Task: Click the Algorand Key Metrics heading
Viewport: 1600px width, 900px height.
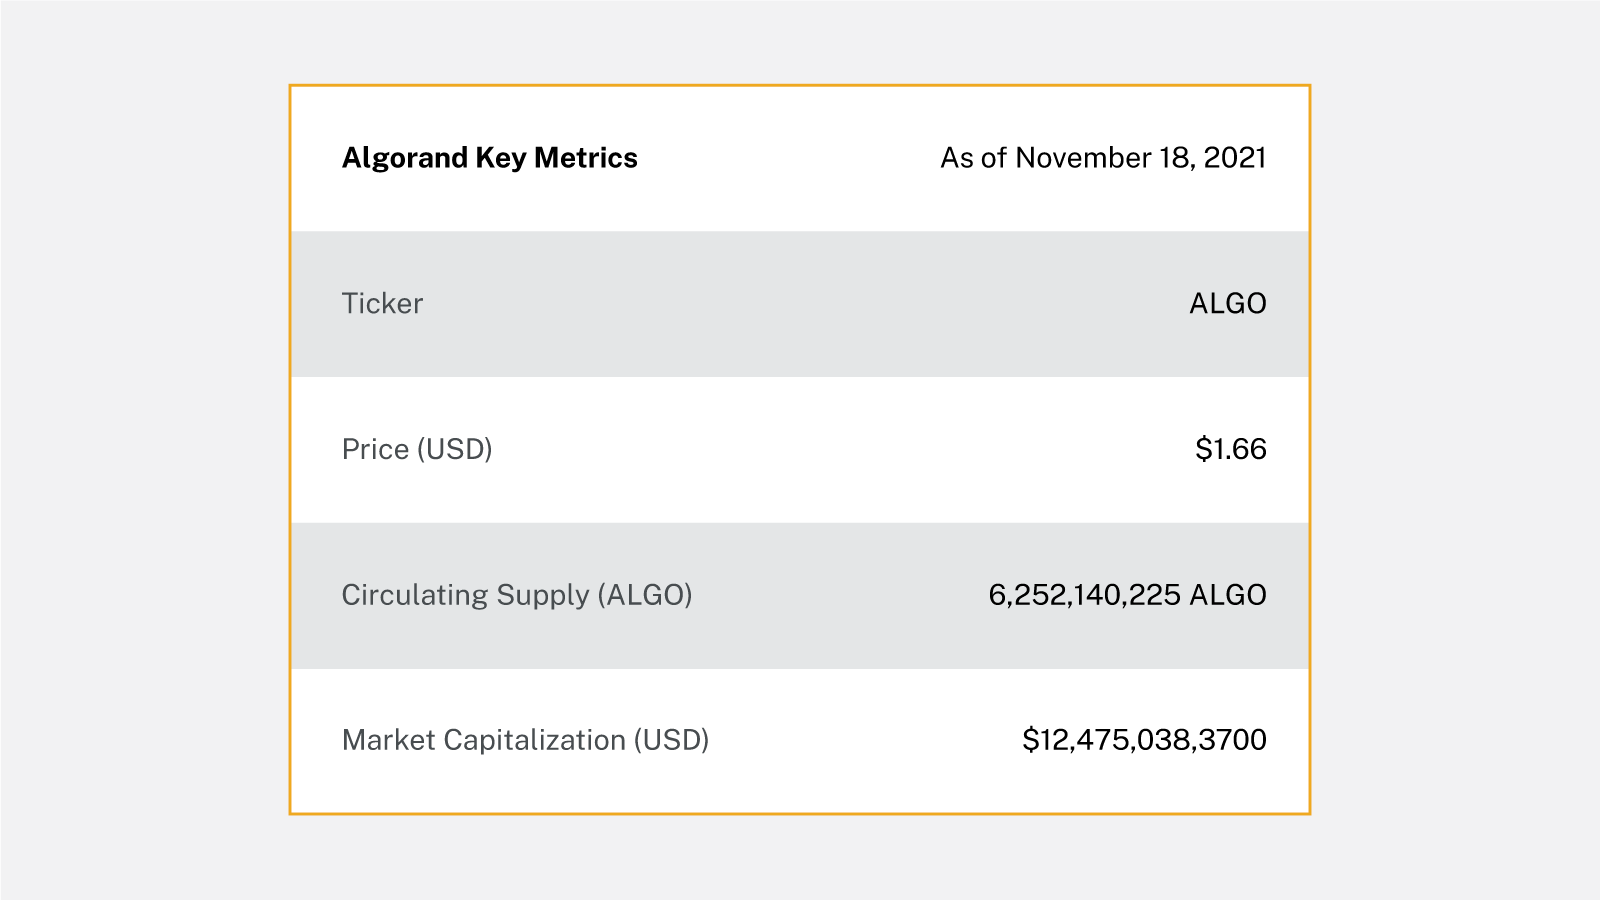Action: [489, 158]
